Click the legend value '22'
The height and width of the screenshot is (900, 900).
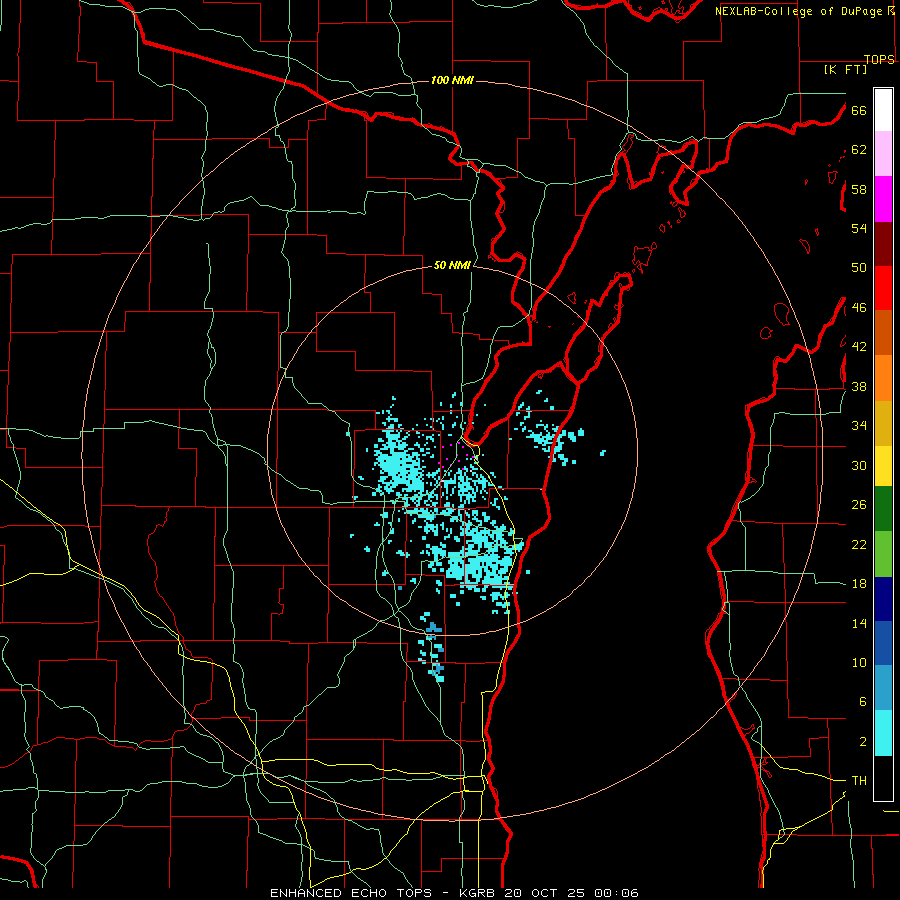859,544
